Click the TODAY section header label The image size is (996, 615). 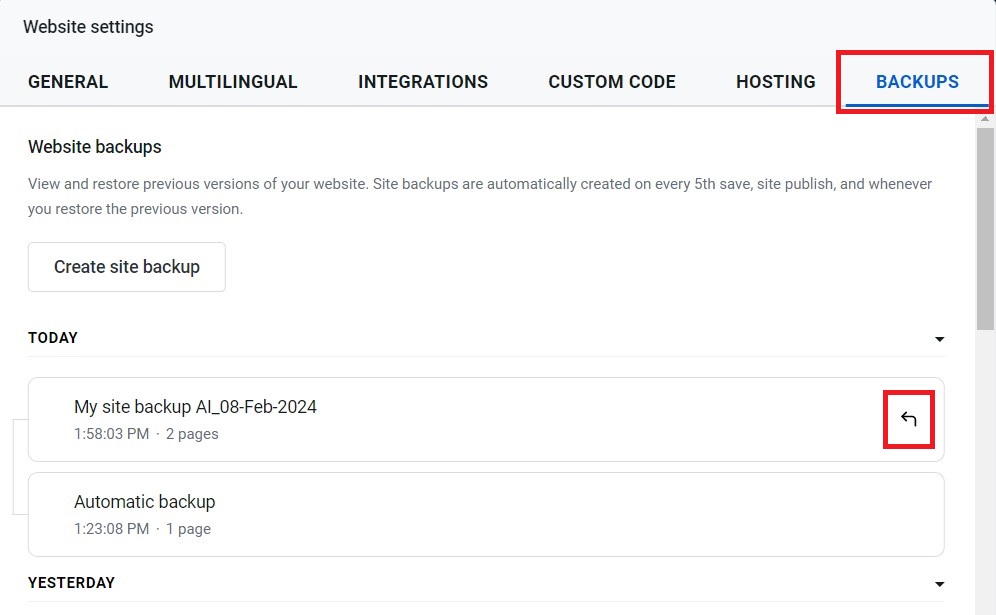click(x=53, y=338)
